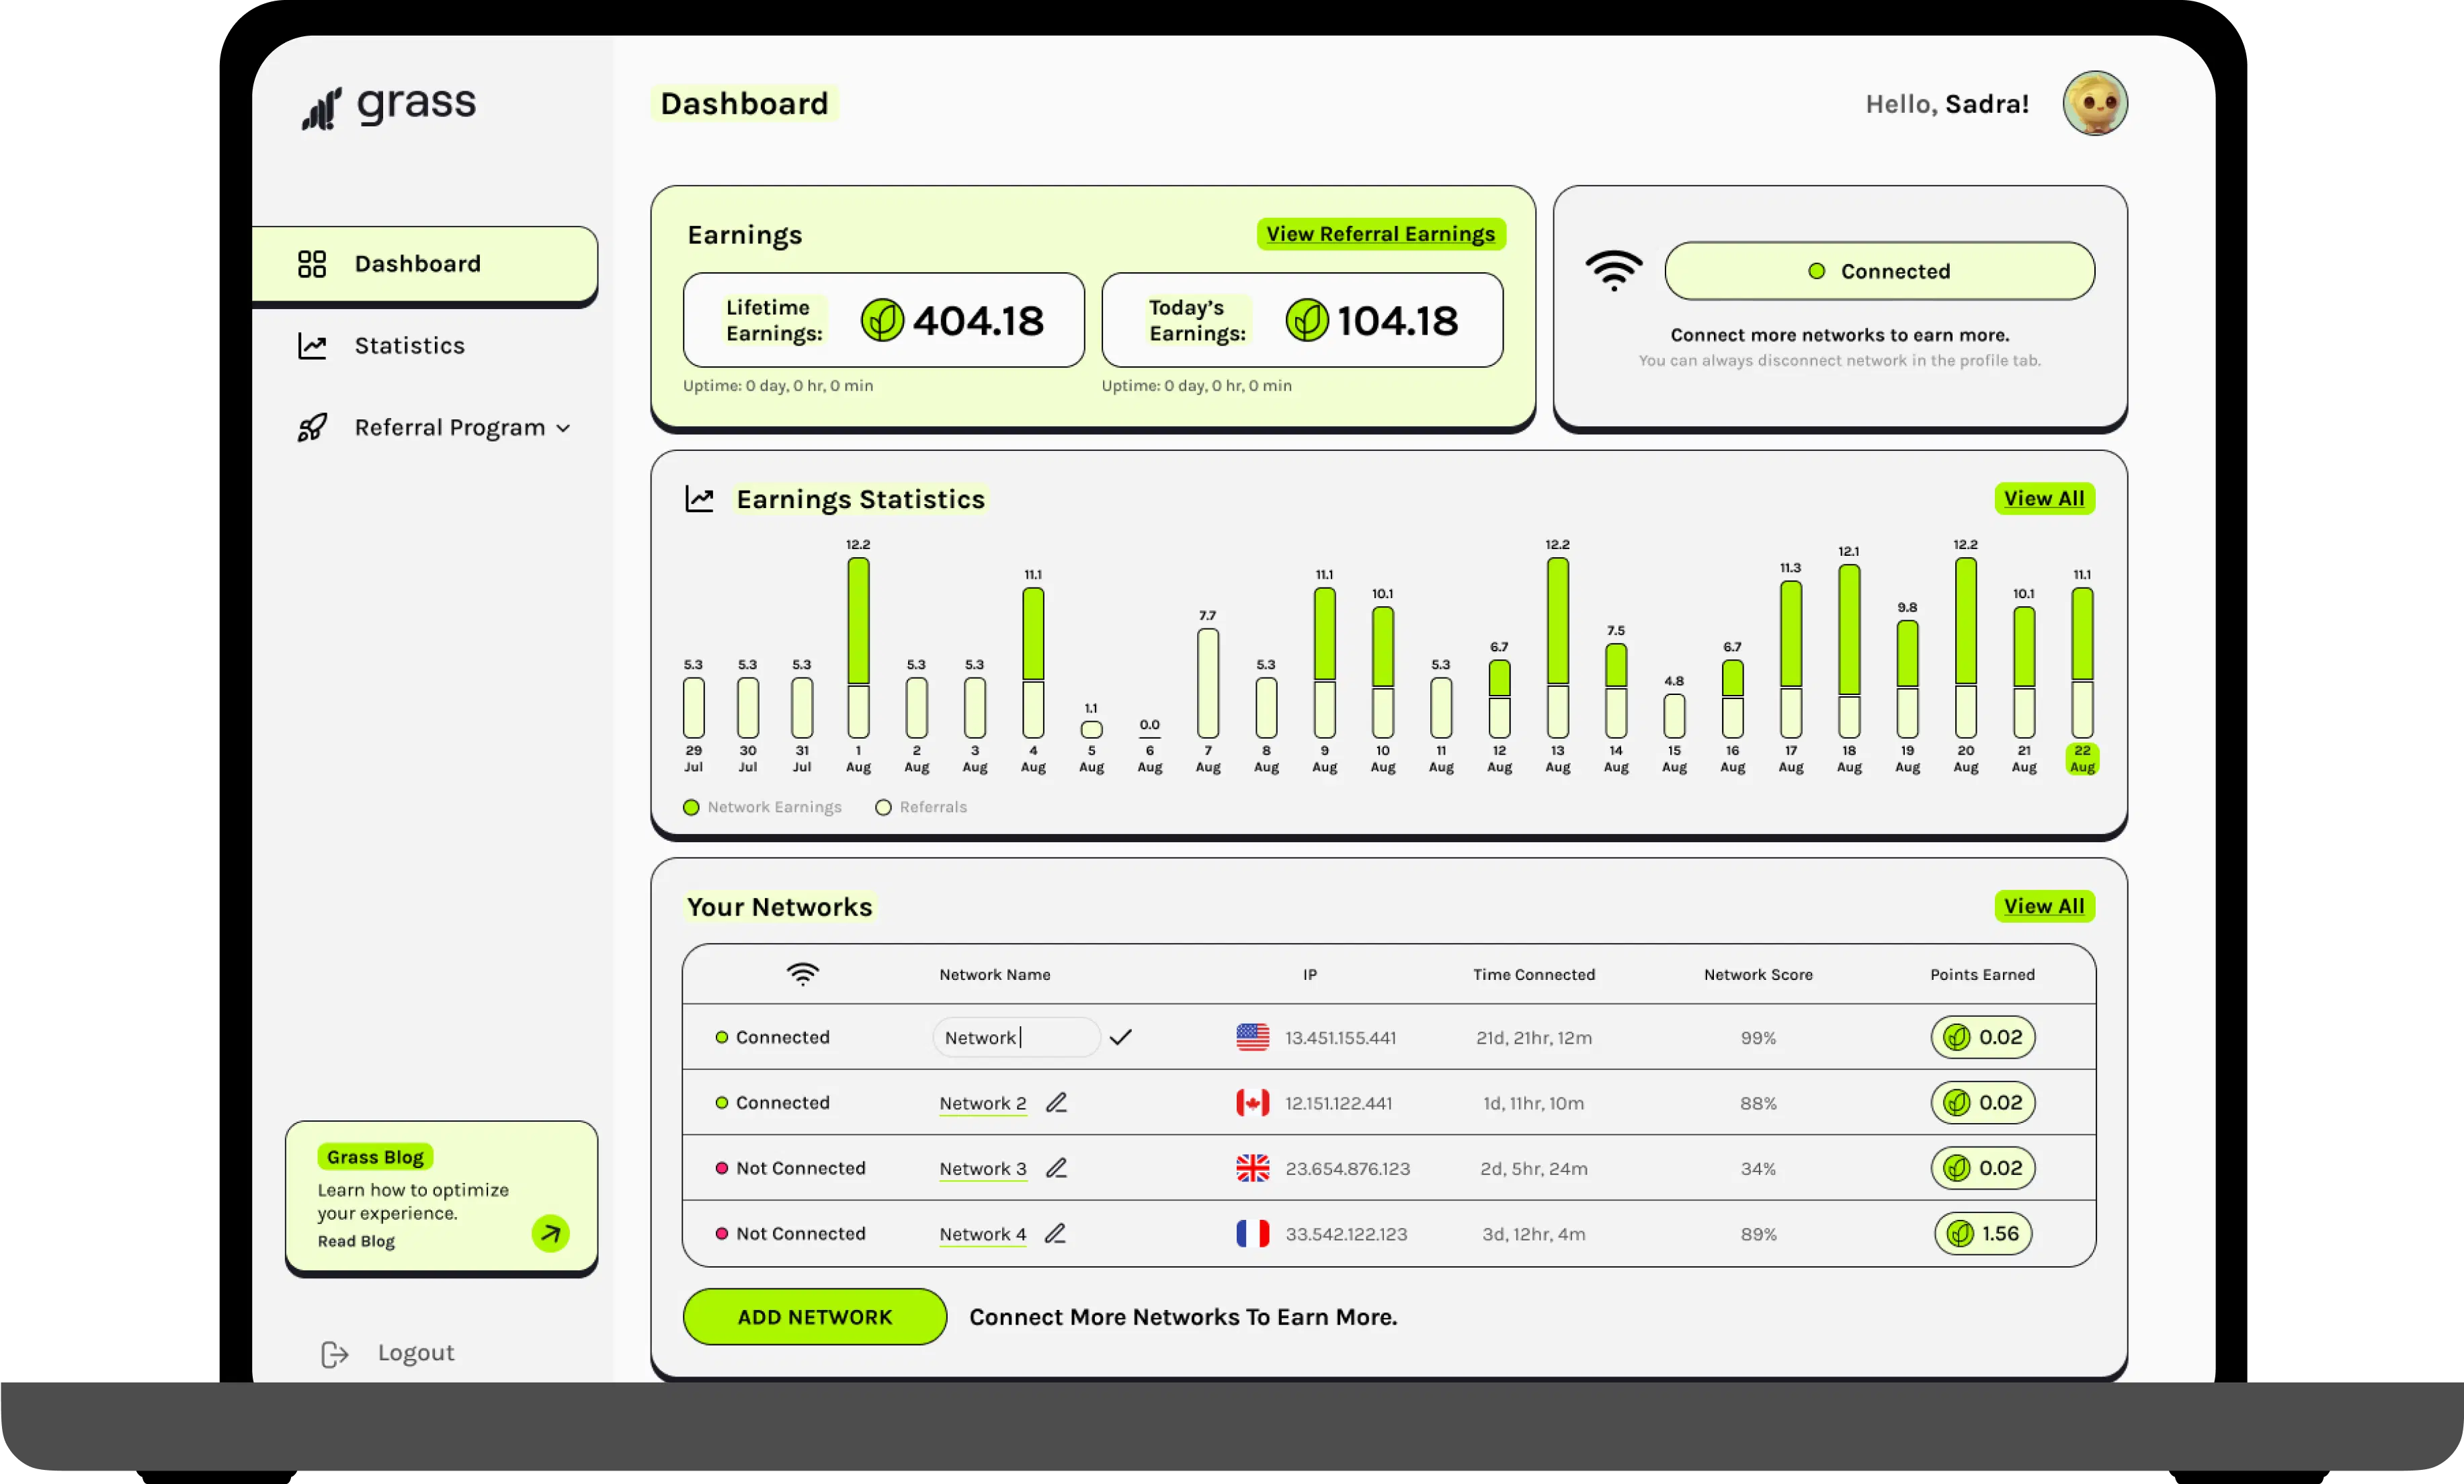Confirm network name with checkmark icon
Screen dimensions: 2464x1484
pyautogui.click(x=1120, y=1037)
